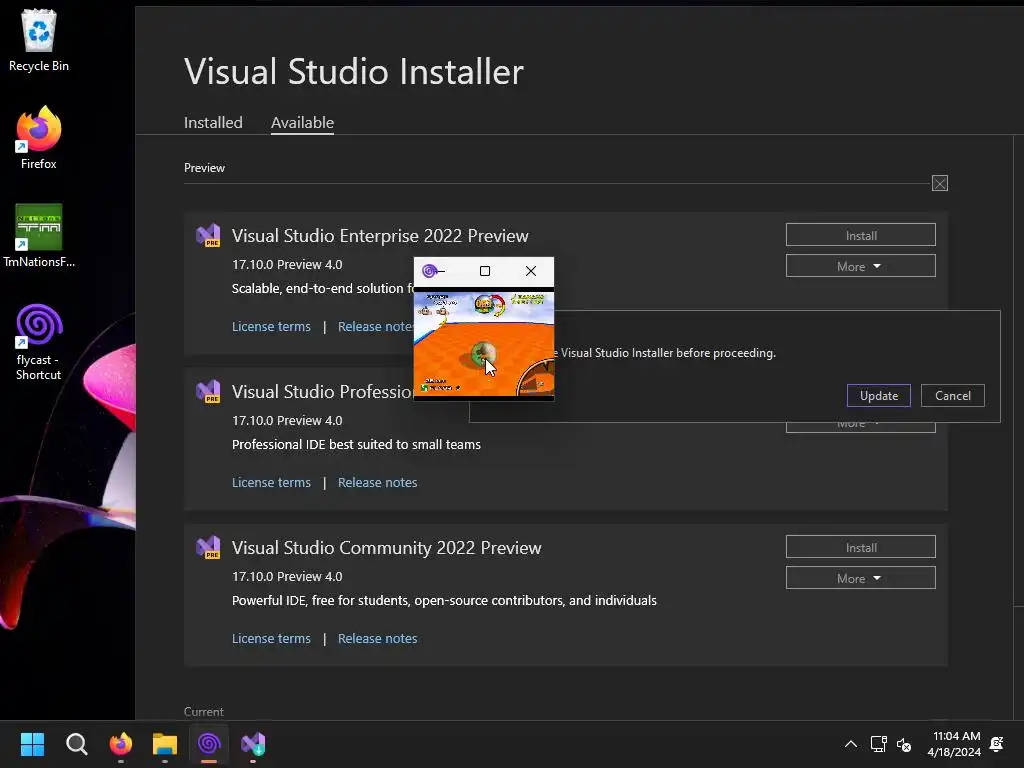
Task: Dismiss the Preview section with the X box
Action: pos(940,184)
